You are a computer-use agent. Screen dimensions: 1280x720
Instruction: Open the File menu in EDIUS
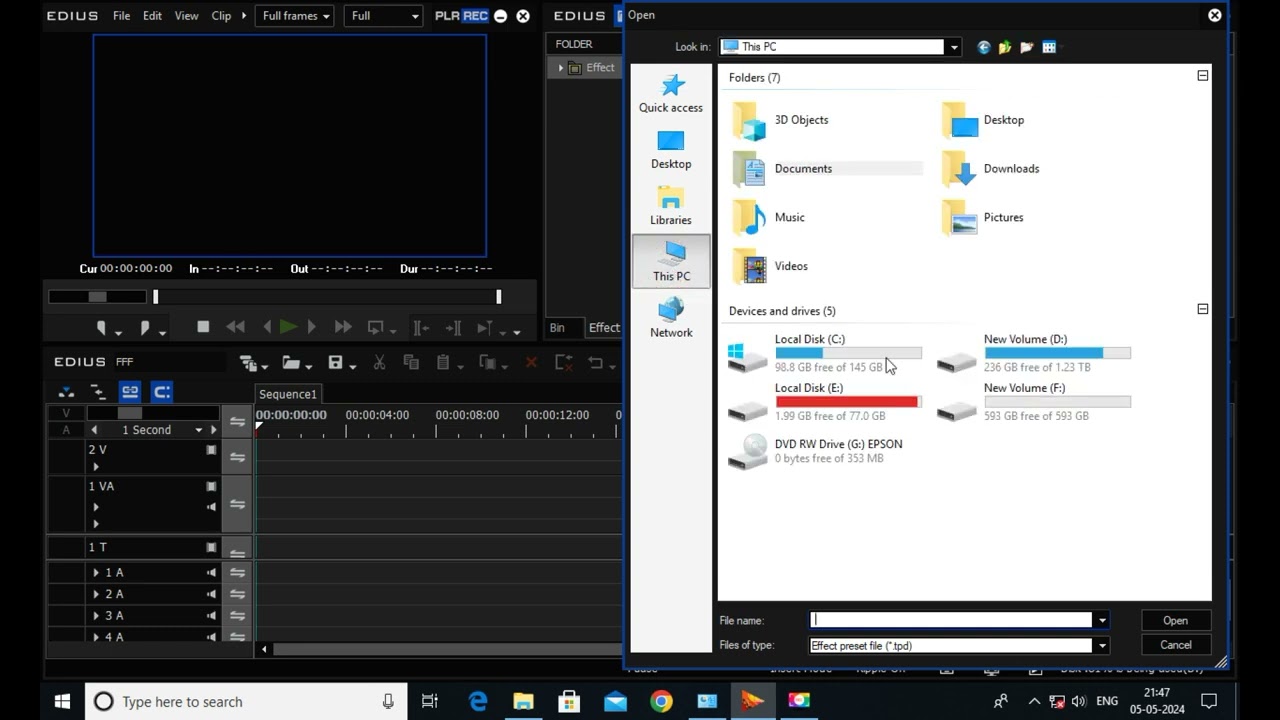tap(121, 16)
